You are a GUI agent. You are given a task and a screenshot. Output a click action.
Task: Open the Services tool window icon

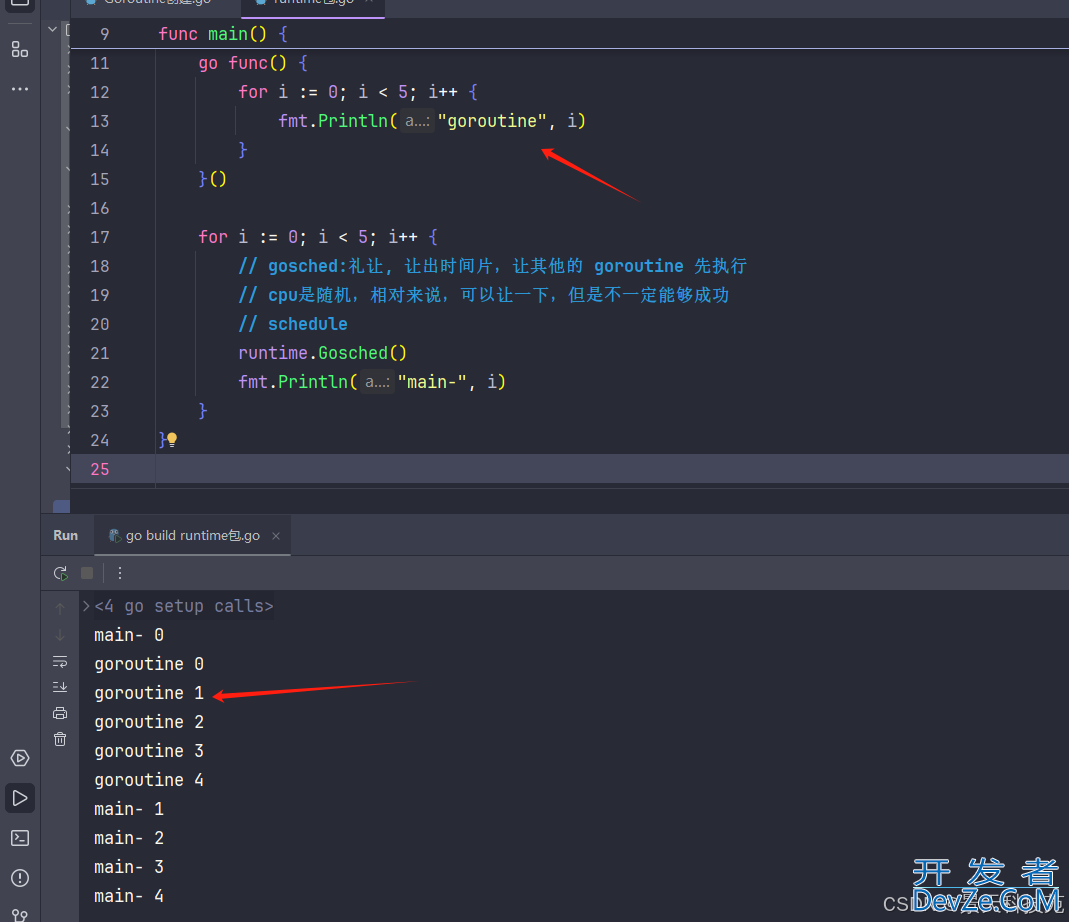coord(20,758)
